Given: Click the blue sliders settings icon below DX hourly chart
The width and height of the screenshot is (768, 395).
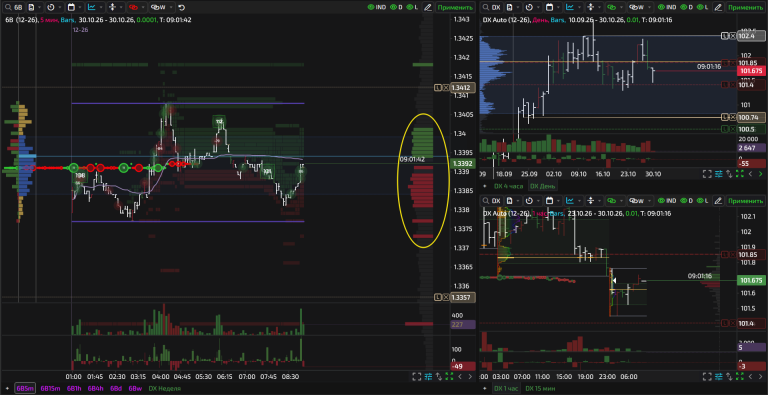Looking at the screenshot, I should click(x=719, y=376).
